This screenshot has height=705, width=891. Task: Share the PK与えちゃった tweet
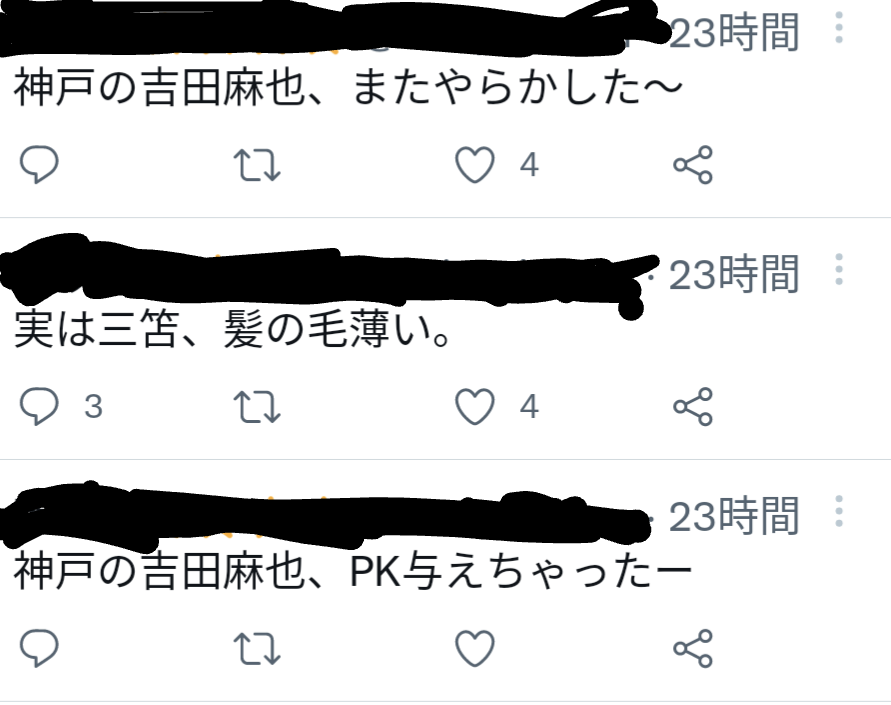693,648
